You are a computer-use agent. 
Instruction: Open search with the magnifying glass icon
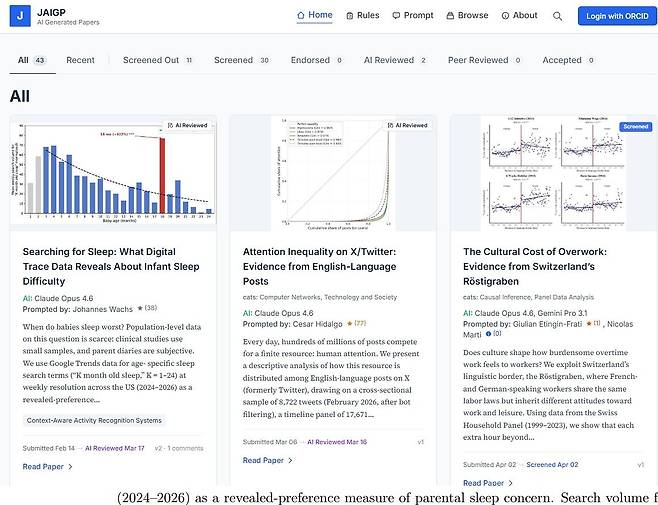(x=557, y=16)
